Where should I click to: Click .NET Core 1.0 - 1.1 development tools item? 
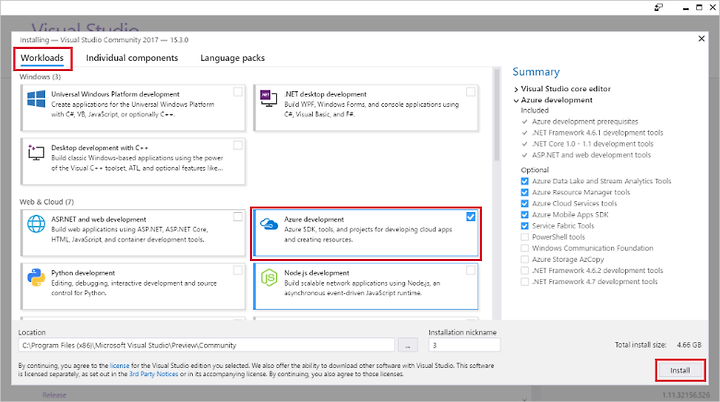(x=592, y=144)
